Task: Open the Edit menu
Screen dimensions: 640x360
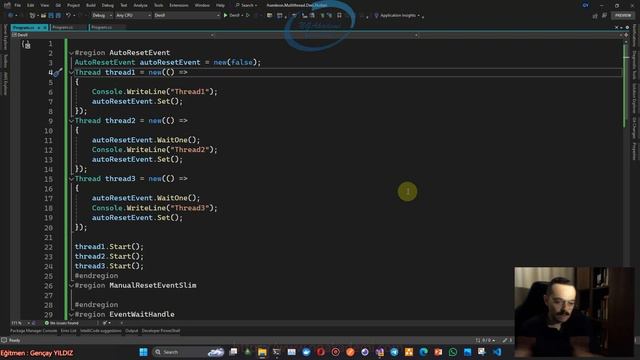Action: point(31,5)
